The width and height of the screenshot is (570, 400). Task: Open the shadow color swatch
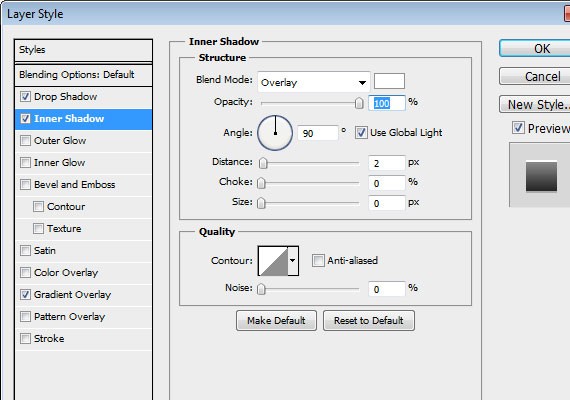389,81
